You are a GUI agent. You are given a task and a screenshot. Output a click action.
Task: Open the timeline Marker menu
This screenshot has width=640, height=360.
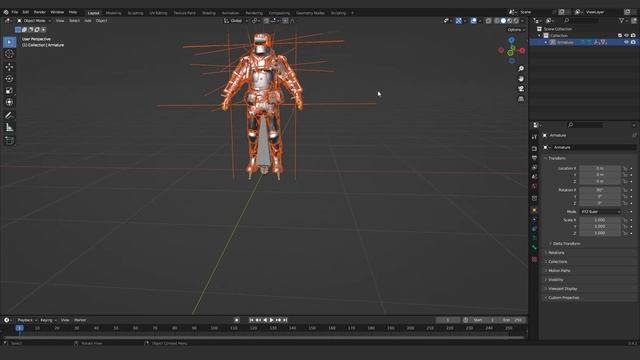(80, 320)
